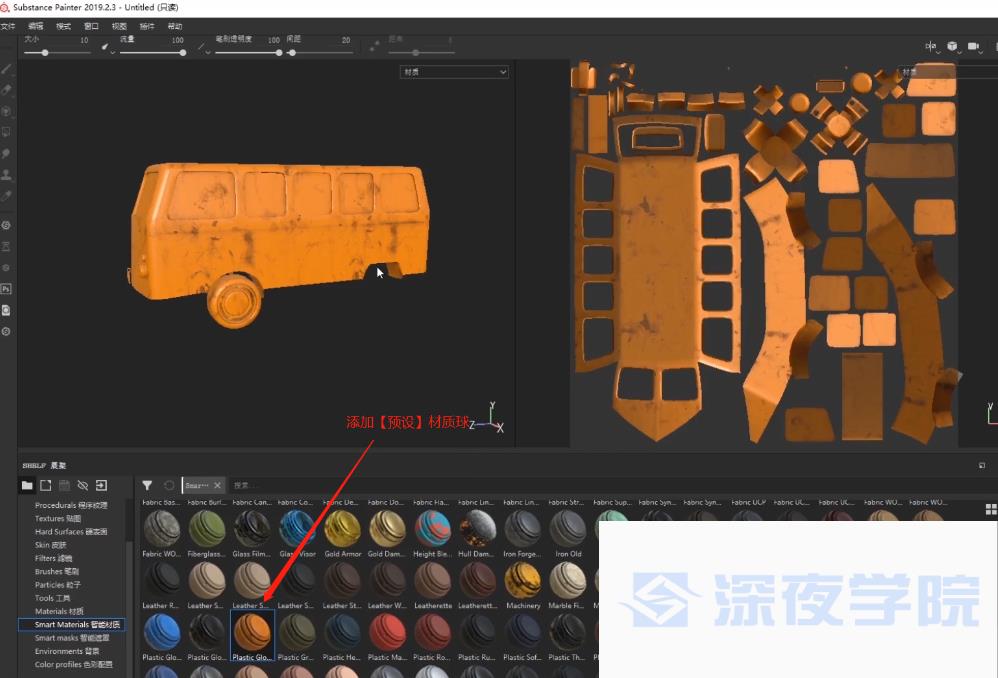Adjust the brush flow slider
This screenshot has width=998, height=678.
click(x=152, y=52)
